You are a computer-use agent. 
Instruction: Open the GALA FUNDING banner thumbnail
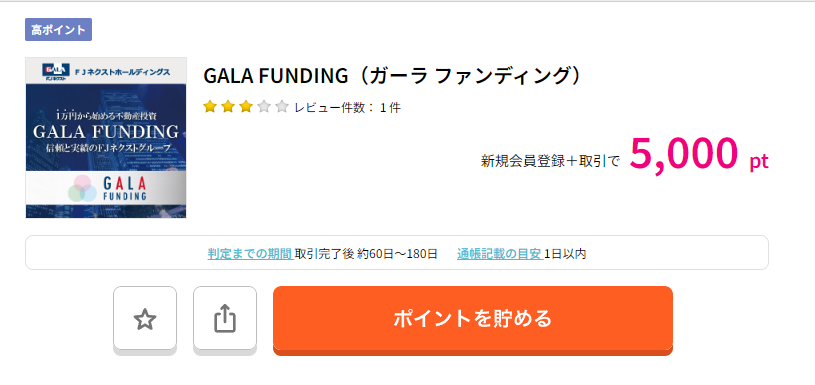106,138
